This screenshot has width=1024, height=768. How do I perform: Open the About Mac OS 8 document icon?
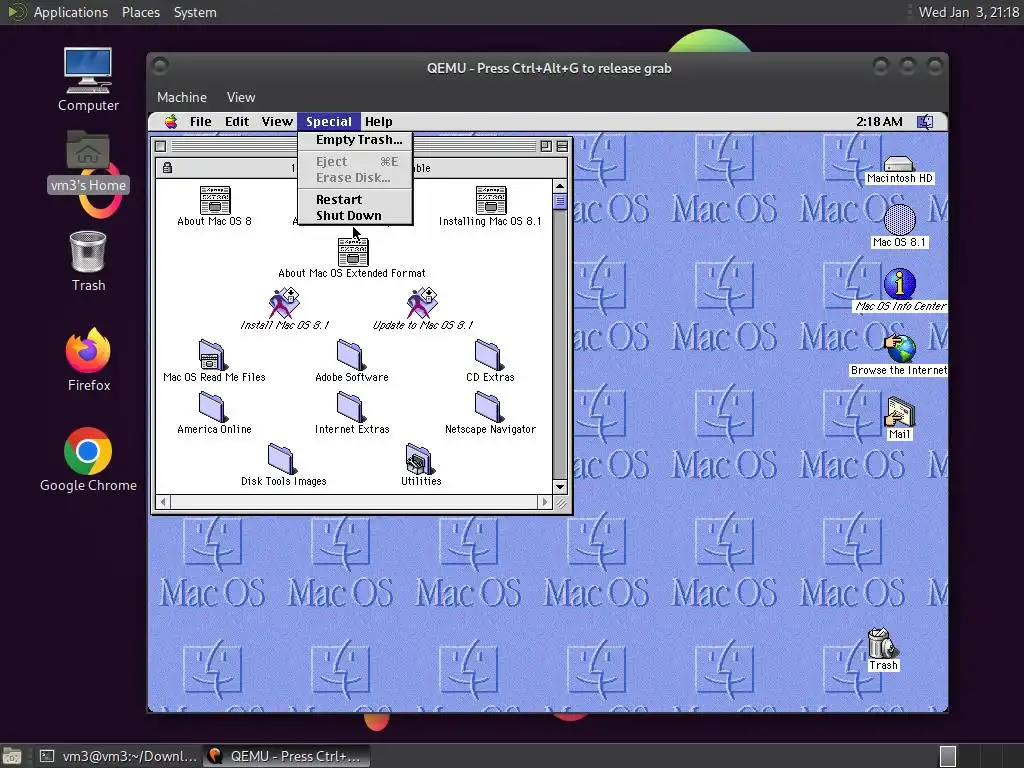[x=214, y=200]
